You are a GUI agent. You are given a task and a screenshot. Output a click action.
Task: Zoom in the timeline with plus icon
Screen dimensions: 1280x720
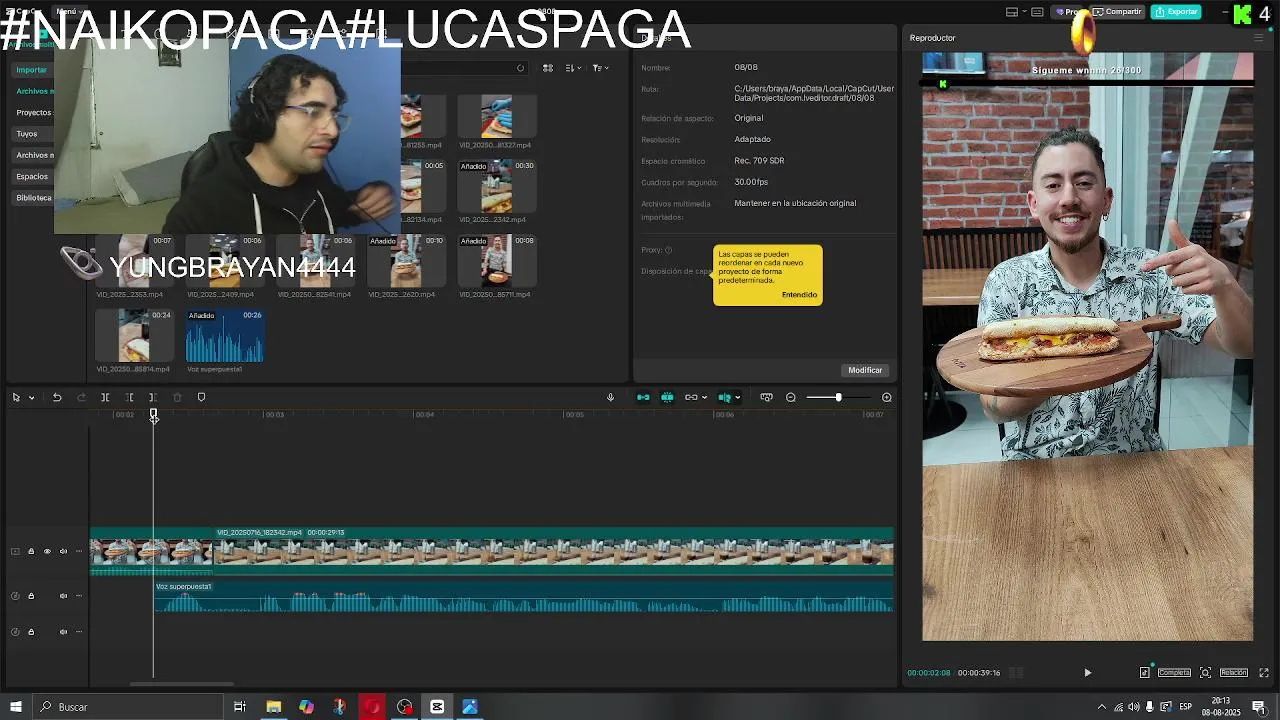(886, 397)
